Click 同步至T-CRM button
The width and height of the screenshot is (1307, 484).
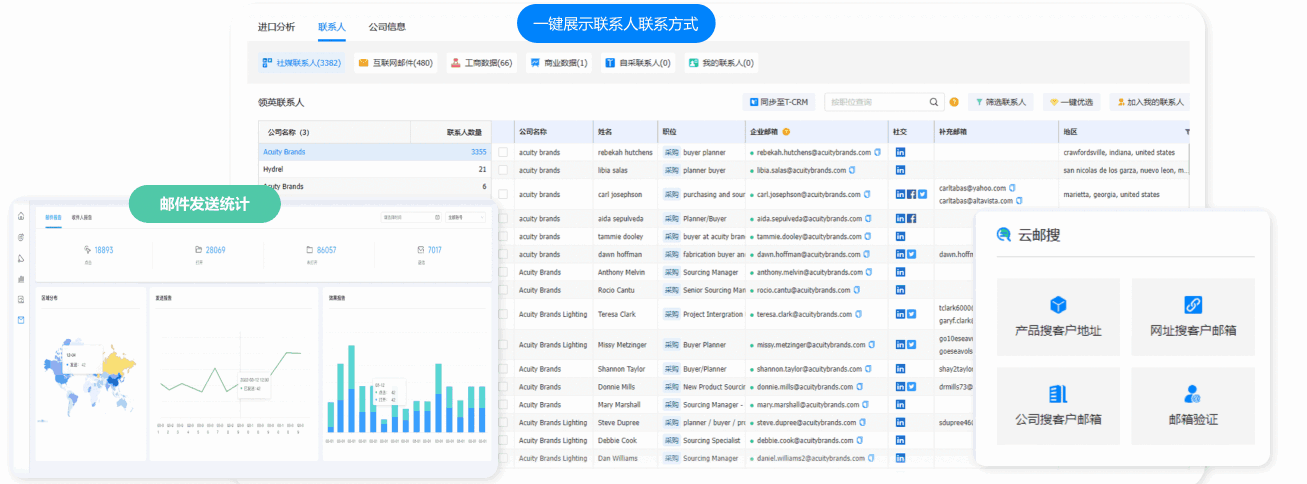(778, 102)
